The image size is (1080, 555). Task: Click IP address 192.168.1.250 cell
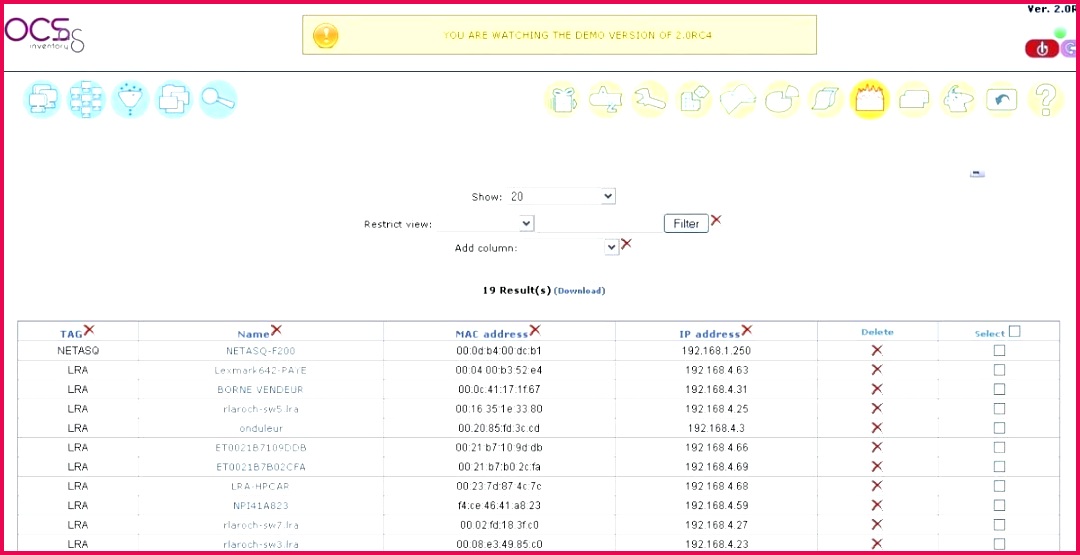(716, 350)
